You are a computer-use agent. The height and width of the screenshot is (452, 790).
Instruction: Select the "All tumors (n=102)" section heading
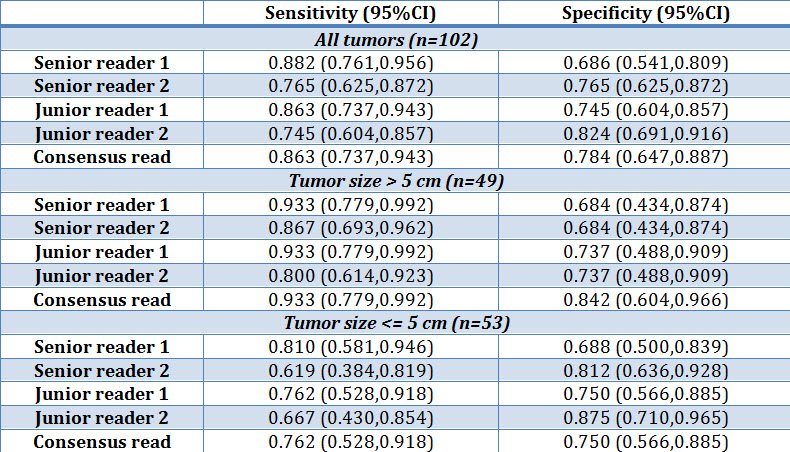pos(394,40)
